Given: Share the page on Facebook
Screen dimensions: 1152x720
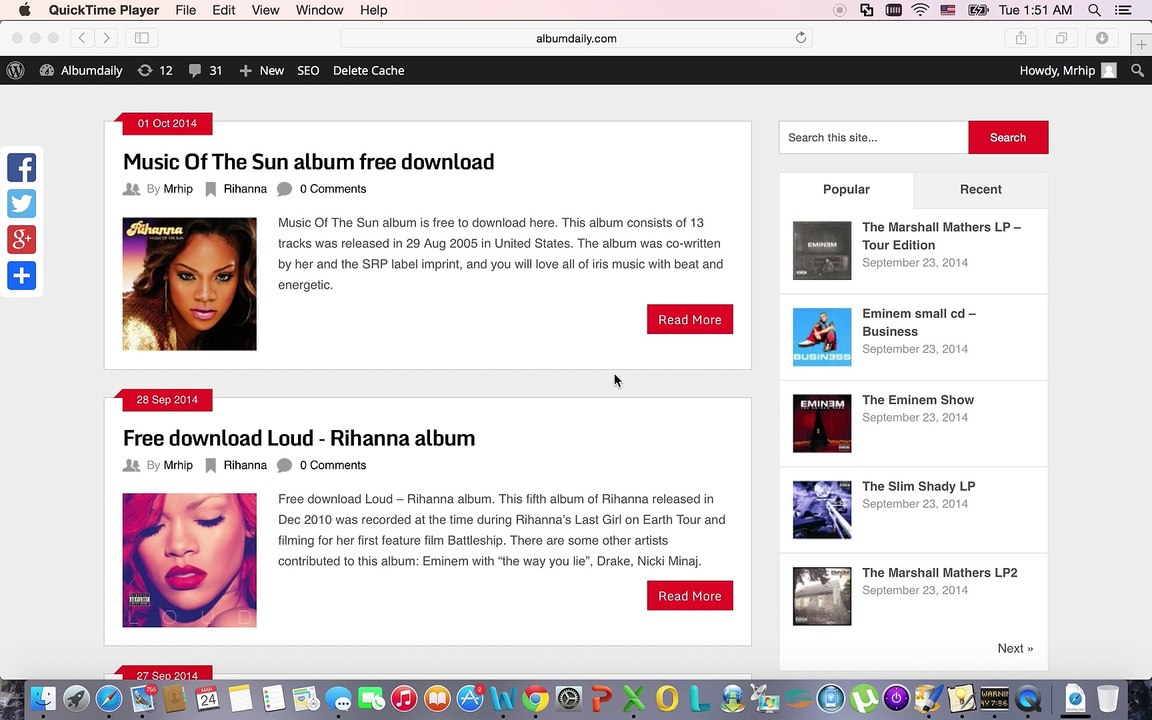Looking at the screenshot, I should coord(21,168).
